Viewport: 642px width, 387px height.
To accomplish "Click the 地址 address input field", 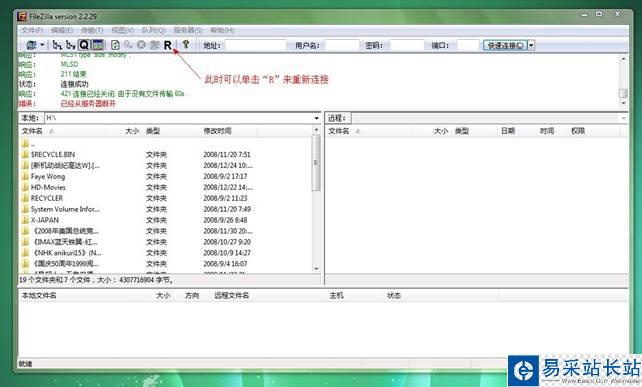I will point(255,45).
